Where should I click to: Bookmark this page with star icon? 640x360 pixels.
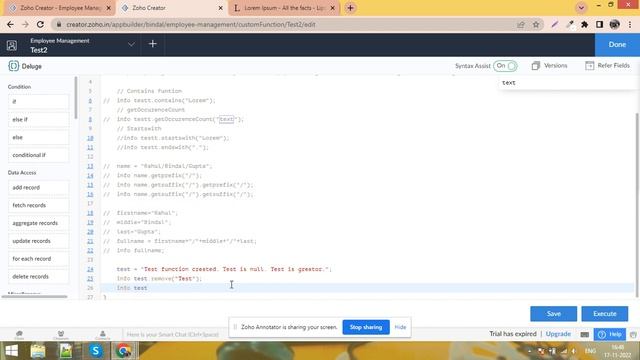coord(536,24)
